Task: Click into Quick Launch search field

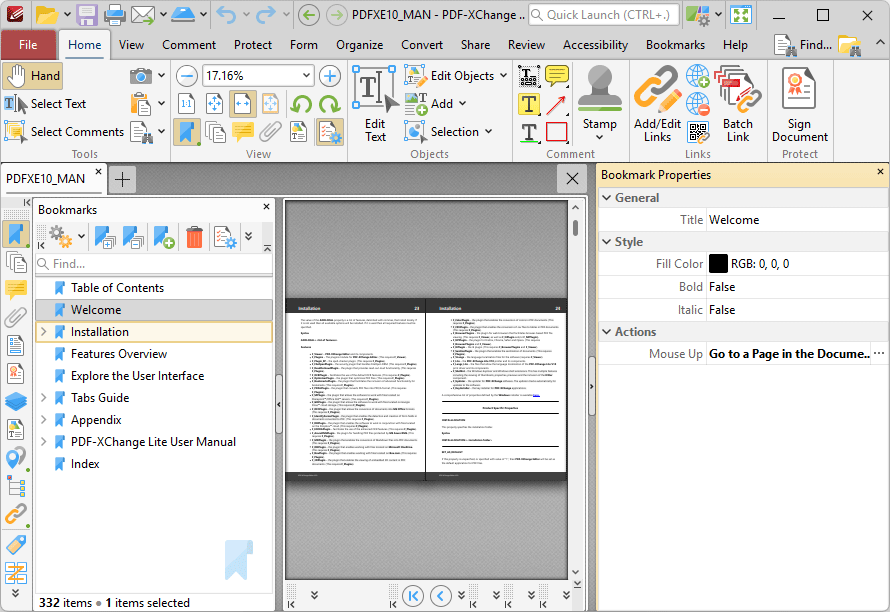Action: [x=603, y=15]
